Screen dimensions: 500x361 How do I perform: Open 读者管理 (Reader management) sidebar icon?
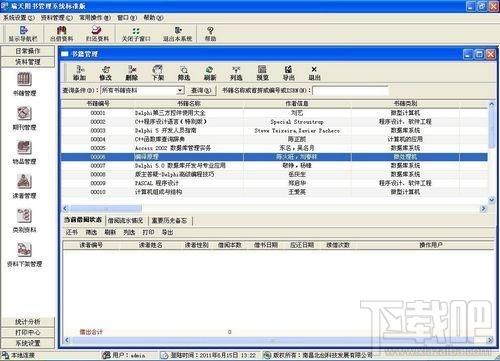24,187
